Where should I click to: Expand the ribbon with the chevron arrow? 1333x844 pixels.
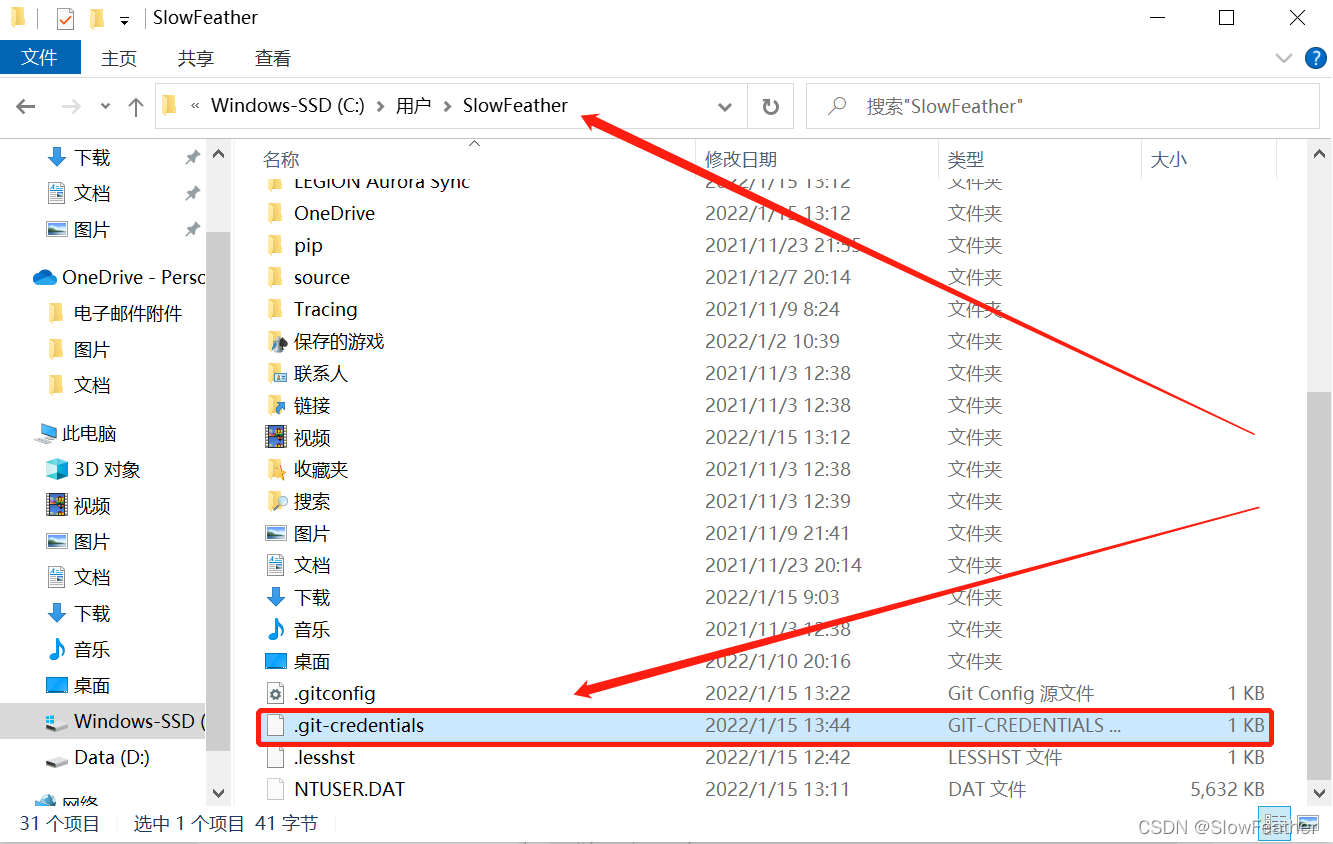tap(1284, 58)
